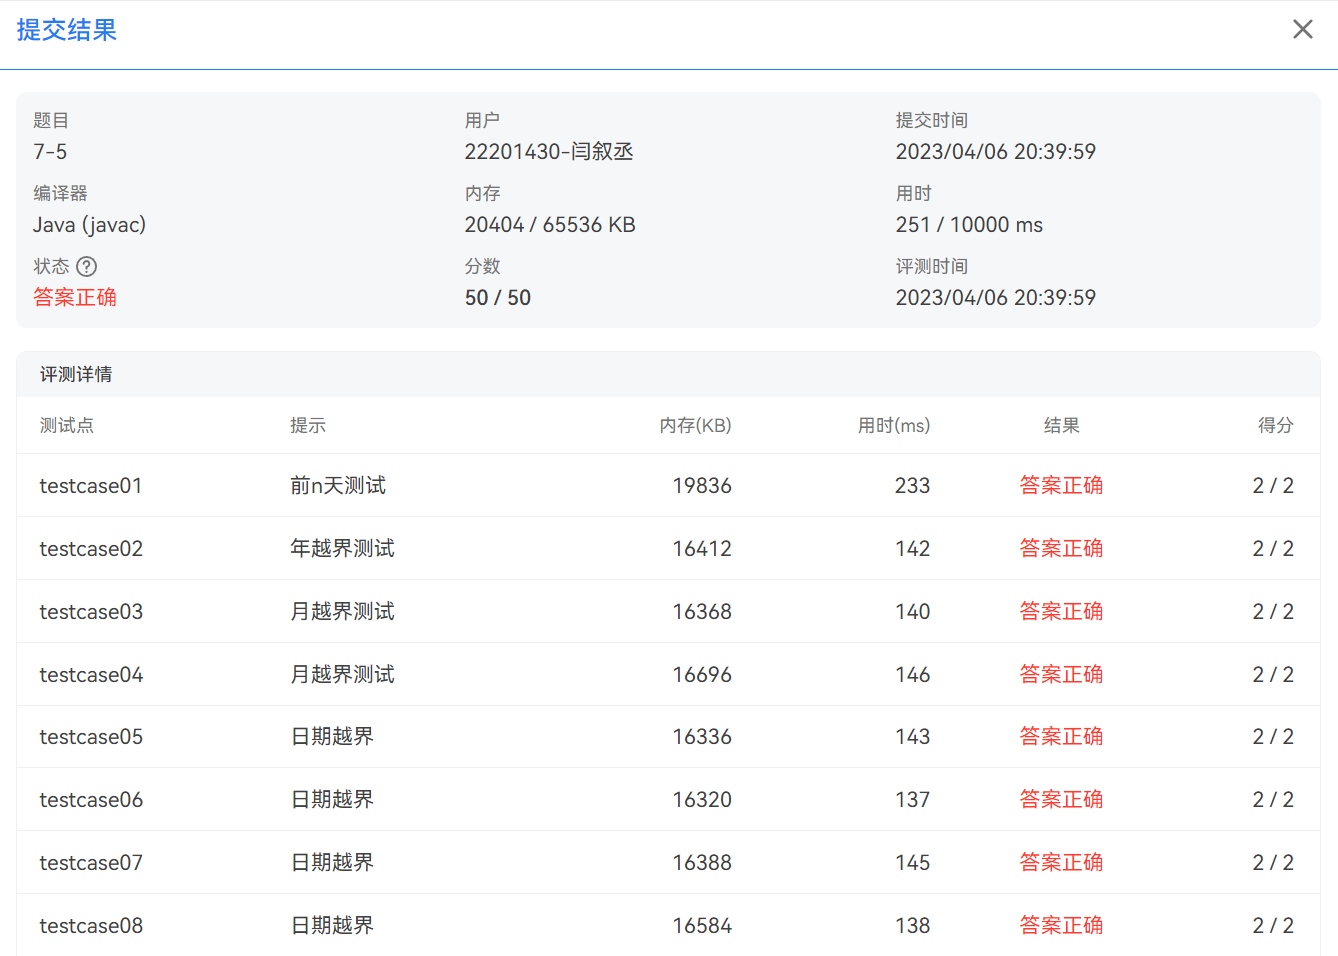Click the 得分 column header
This screenshot has height=956, width=1338.
click(x=1275, y=425)
